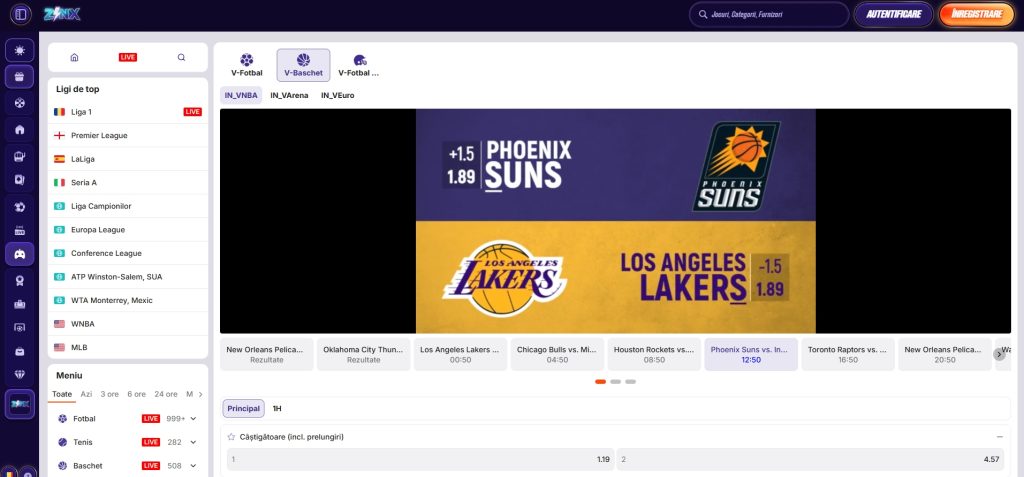The image size is (1024, 477).
Task: Open the award ribbon sidebar icon
Action: click(x=20, y=280)
